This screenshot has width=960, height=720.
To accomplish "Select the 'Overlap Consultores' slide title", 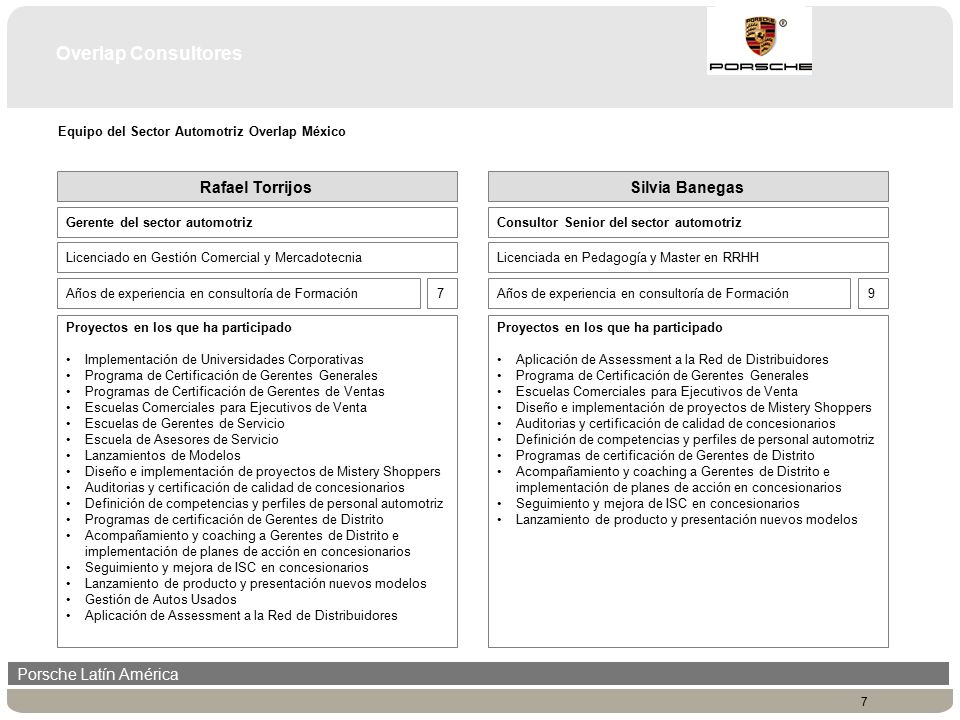I will tap(149, 53).
